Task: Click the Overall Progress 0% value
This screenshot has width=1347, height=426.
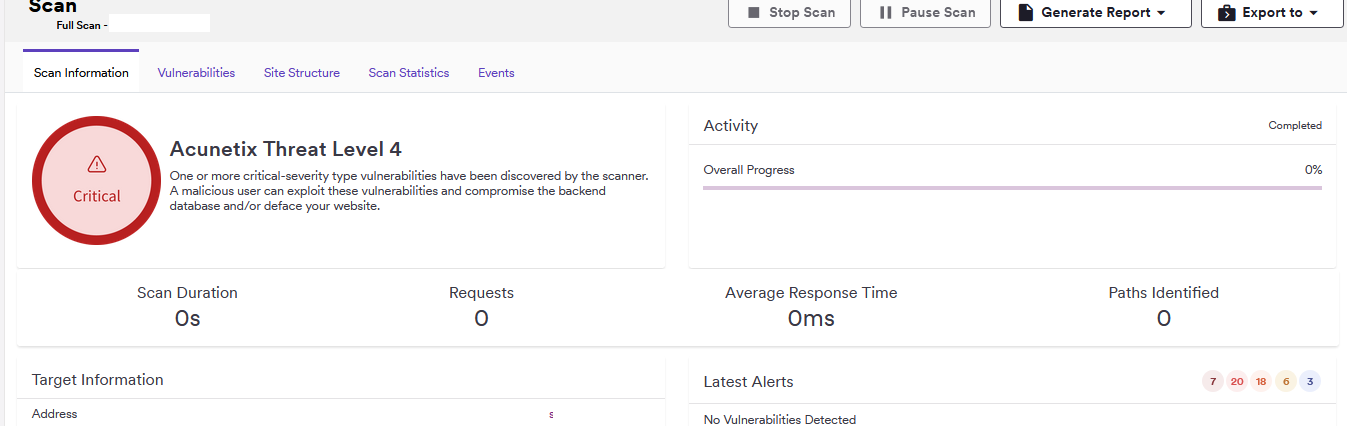Action: pyautogui.click(x=1313, y=170)
